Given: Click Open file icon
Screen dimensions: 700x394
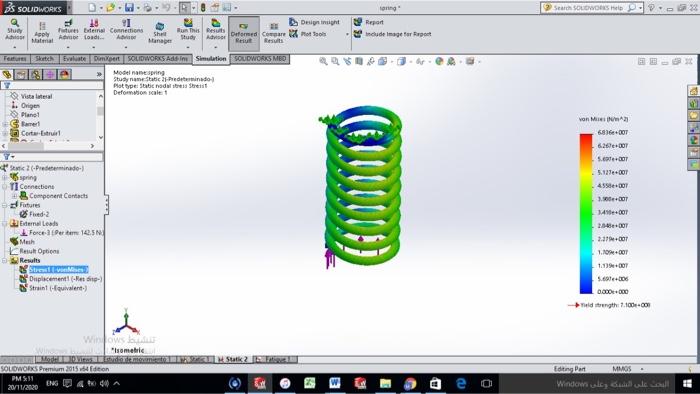Looking at the screenshot, I should (110, 8).
